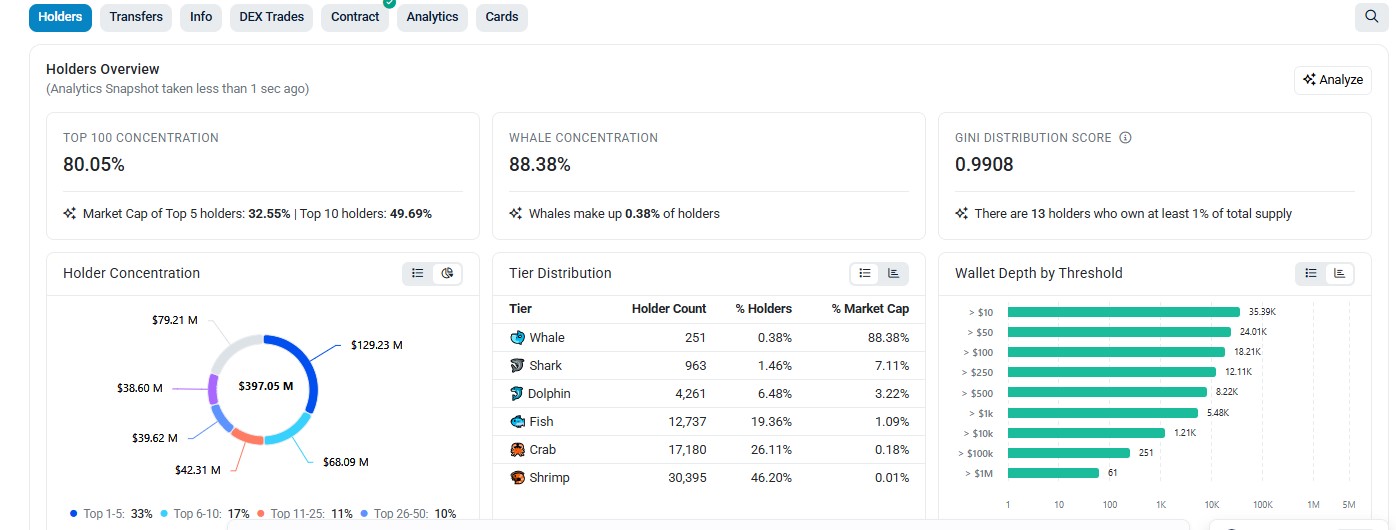
Task: Click the > $250 bar showing 12.11K
Action: [1112, 372]
